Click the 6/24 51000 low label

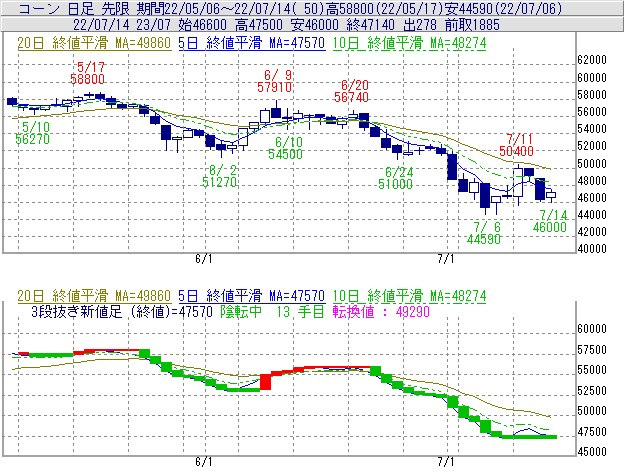[396, 178]
